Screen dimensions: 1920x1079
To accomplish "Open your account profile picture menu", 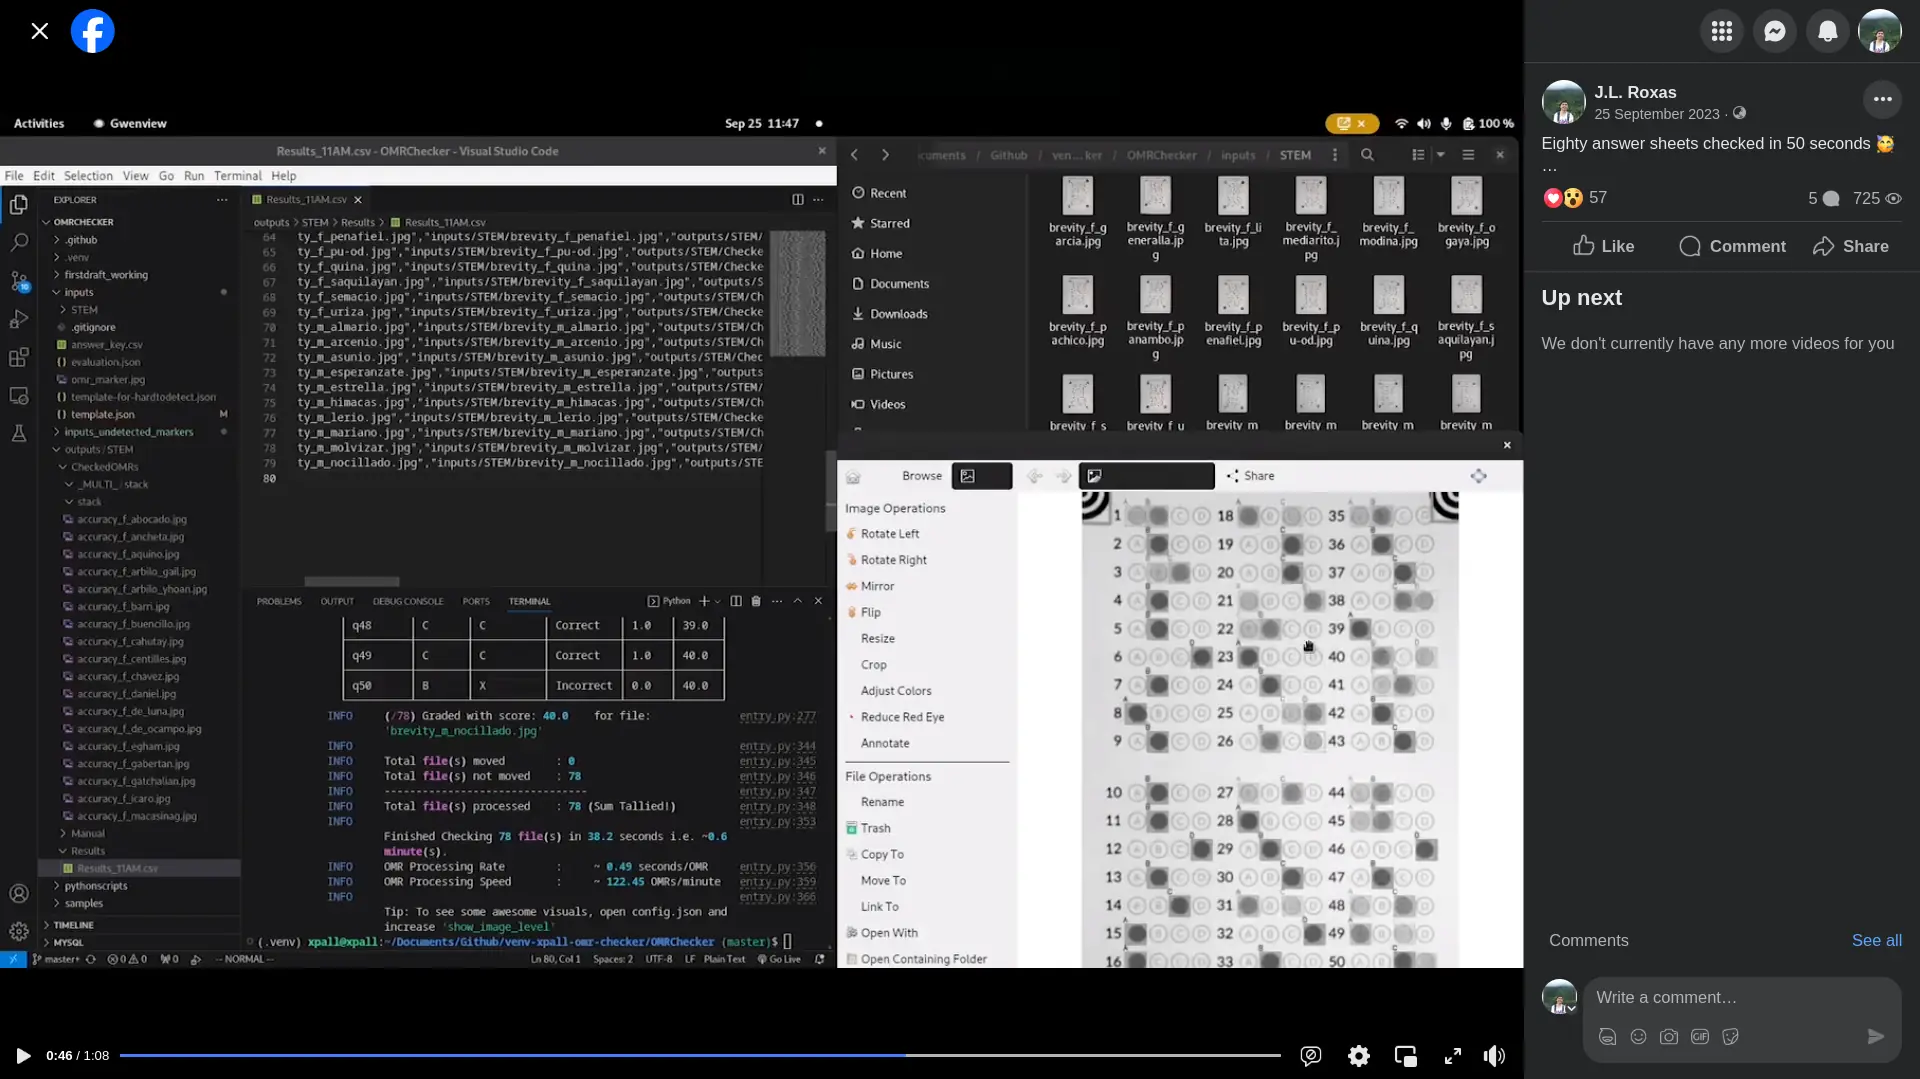I will click(x=1879, y=31).
